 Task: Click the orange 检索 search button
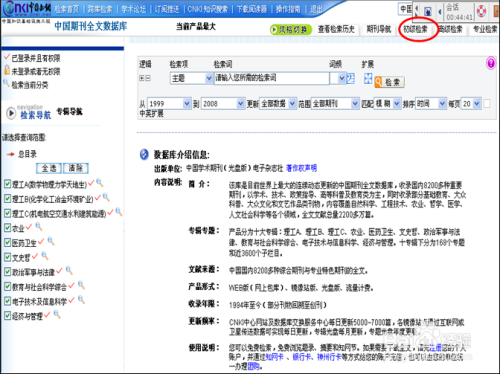pyautogui.click(x=389, y=82)
